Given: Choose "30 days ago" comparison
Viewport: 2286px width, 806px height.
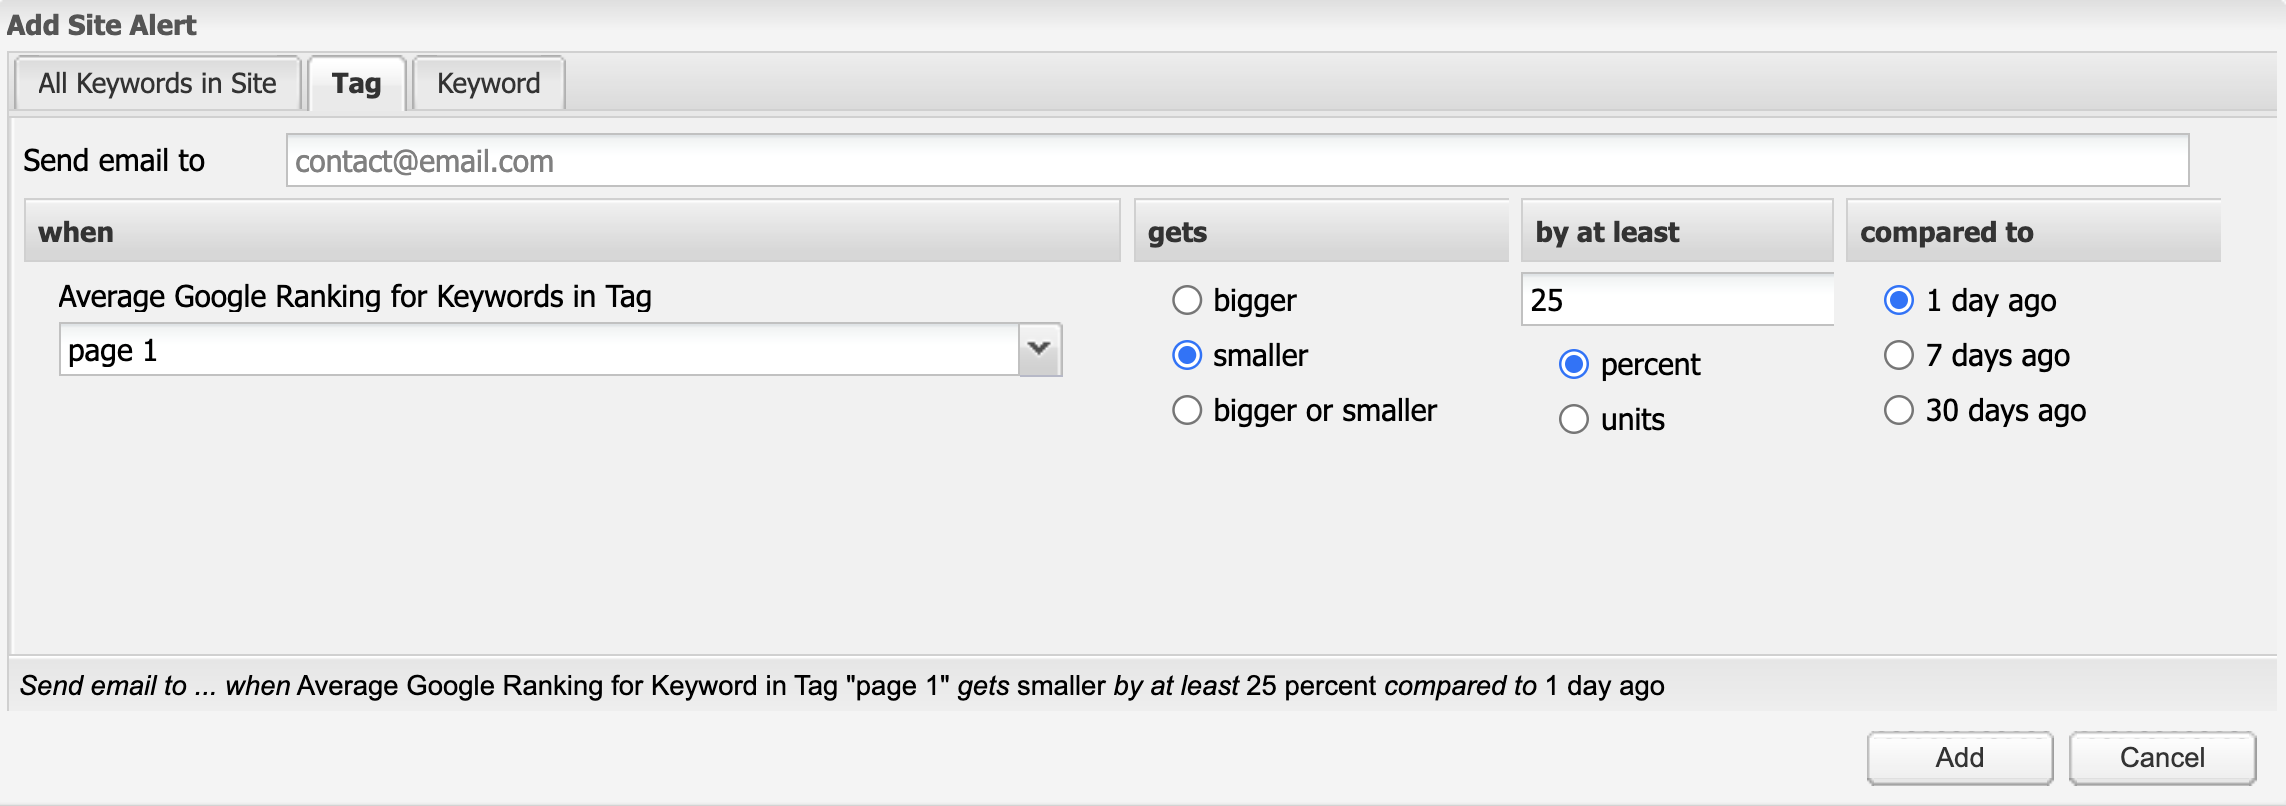Looking at the screenshot, I should click(x=1898, y=410).
